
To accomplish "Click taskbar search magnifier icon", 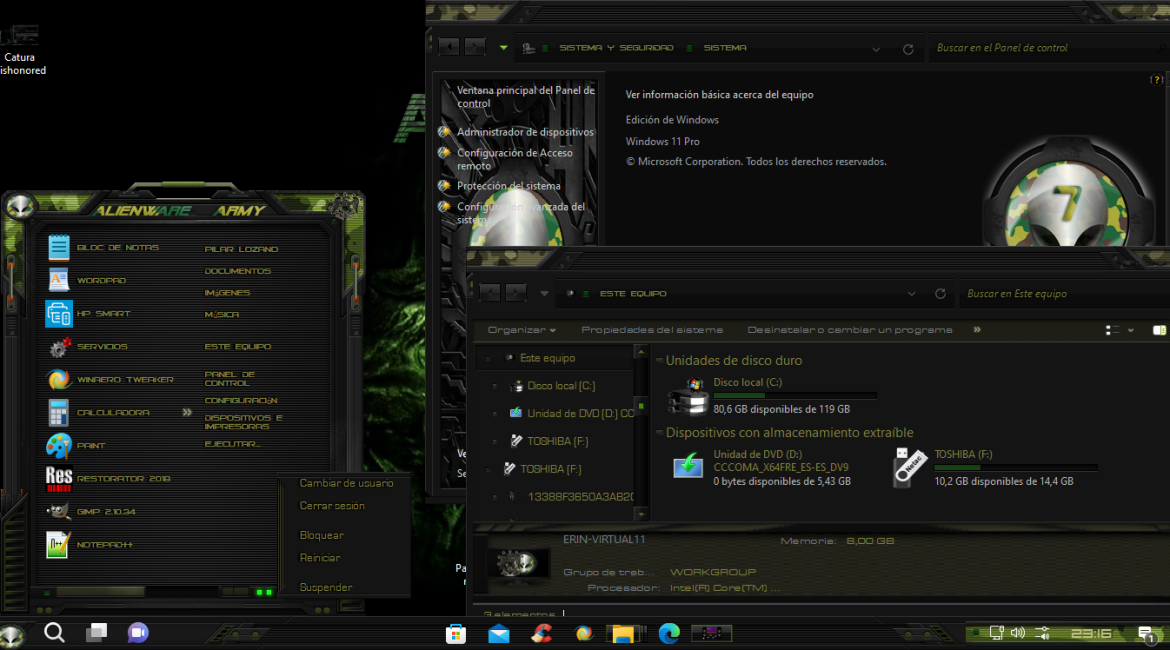I will [x=54, y=632].
